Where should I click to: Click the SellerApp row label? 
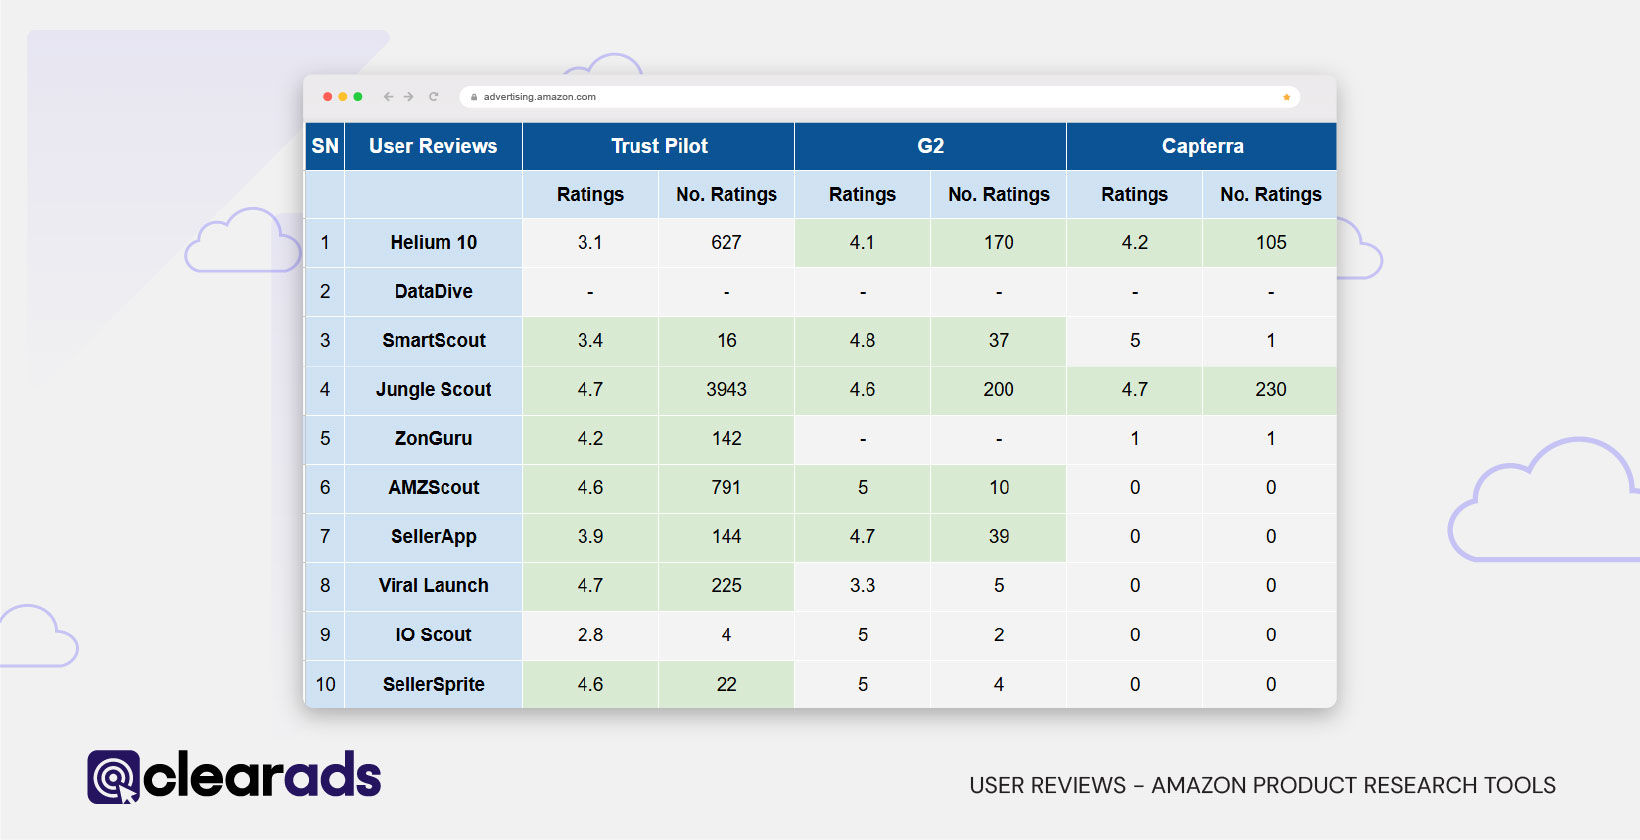point(433,536)
